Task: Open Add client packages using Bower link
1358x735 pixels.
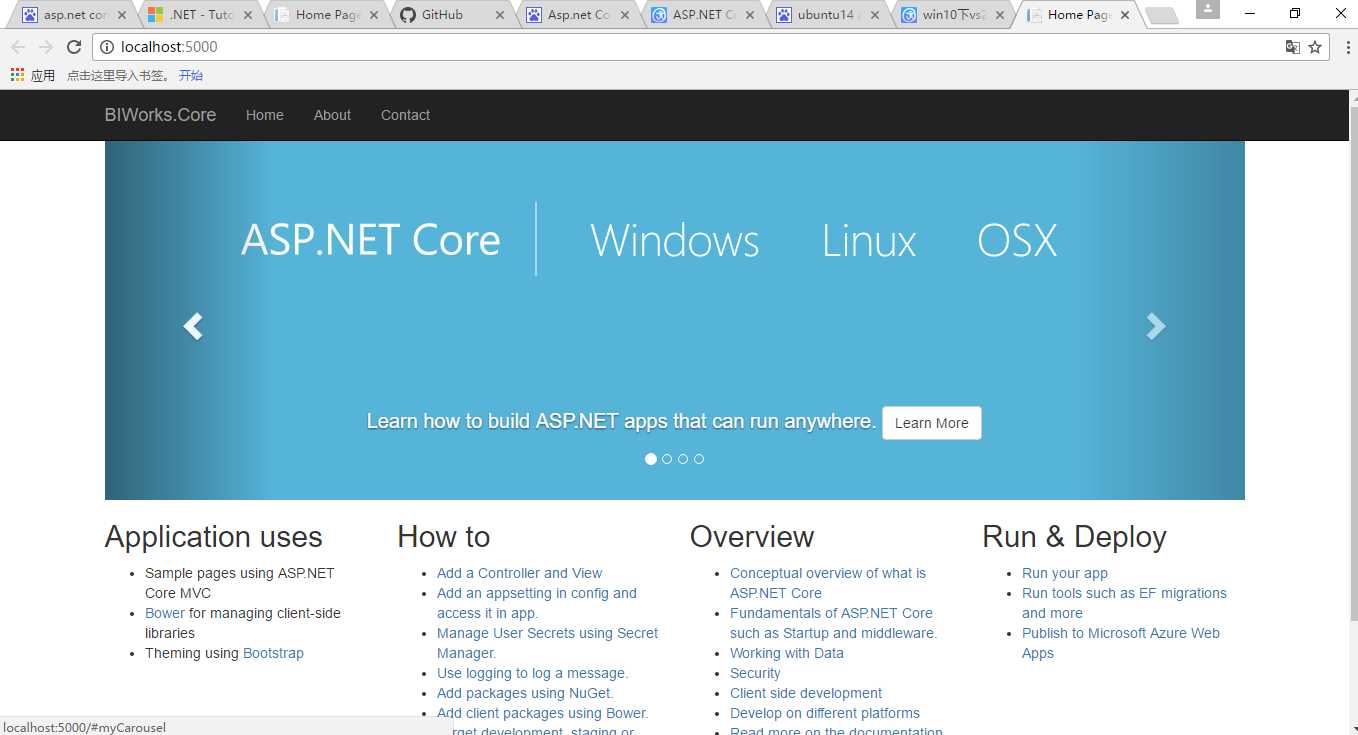Action: tap(542, 713)
